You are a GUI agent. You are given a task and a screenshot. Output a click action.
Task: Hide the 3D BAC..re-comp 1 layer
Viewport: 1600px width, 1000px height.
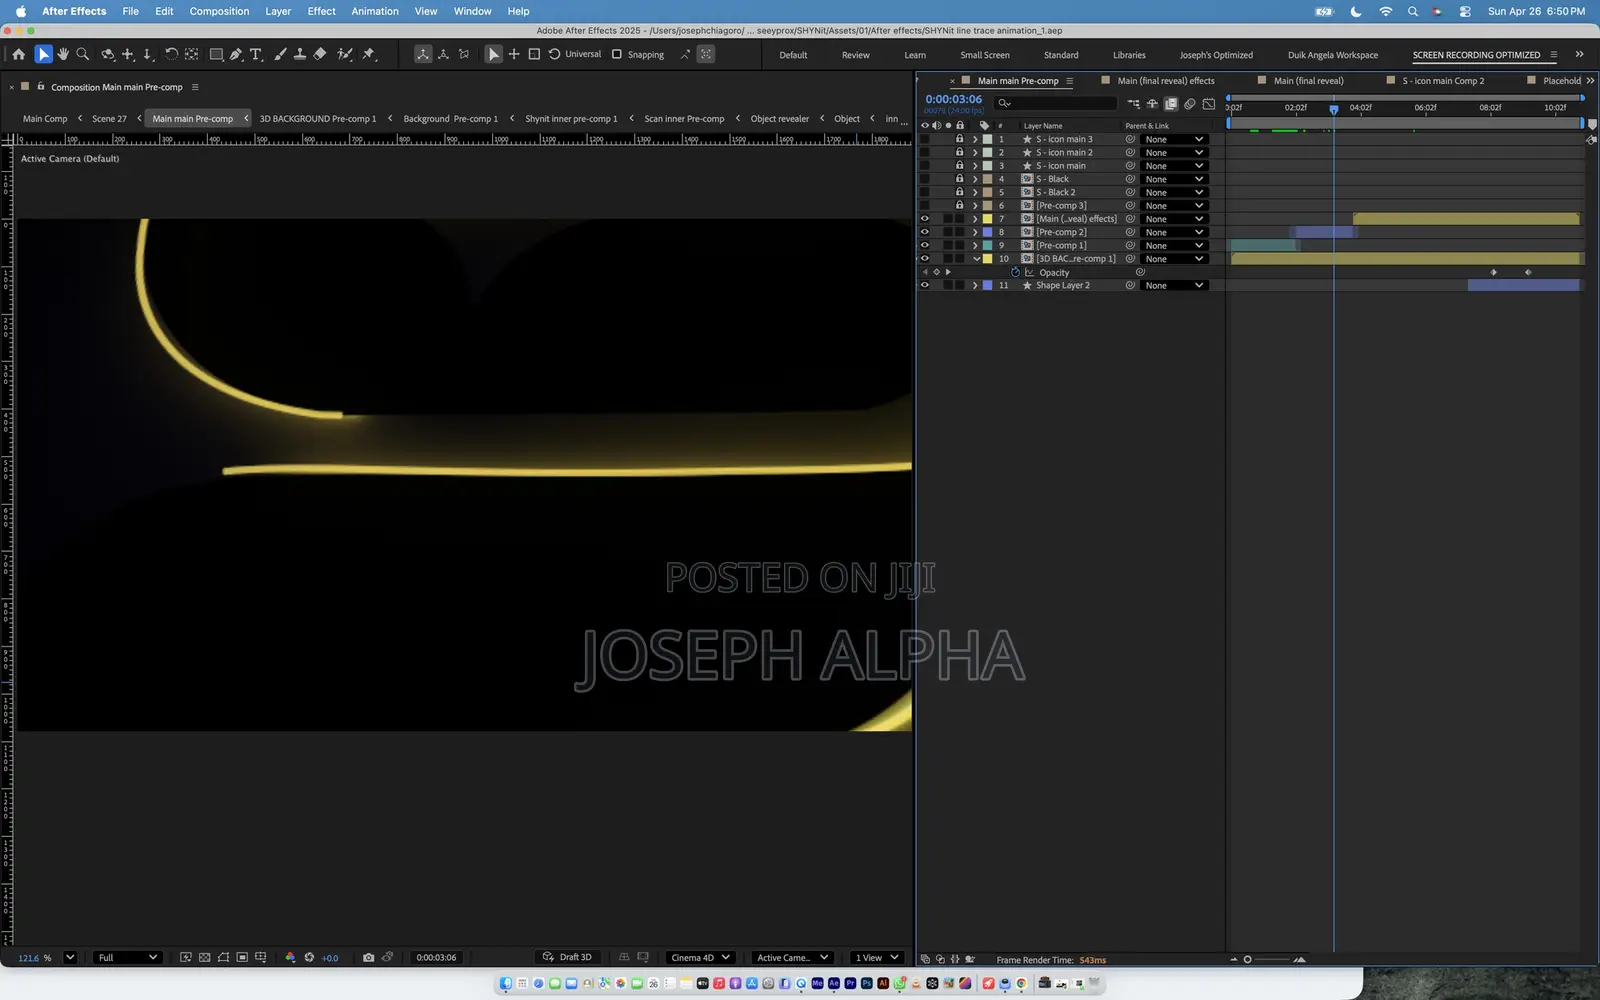tap(924, 258)
